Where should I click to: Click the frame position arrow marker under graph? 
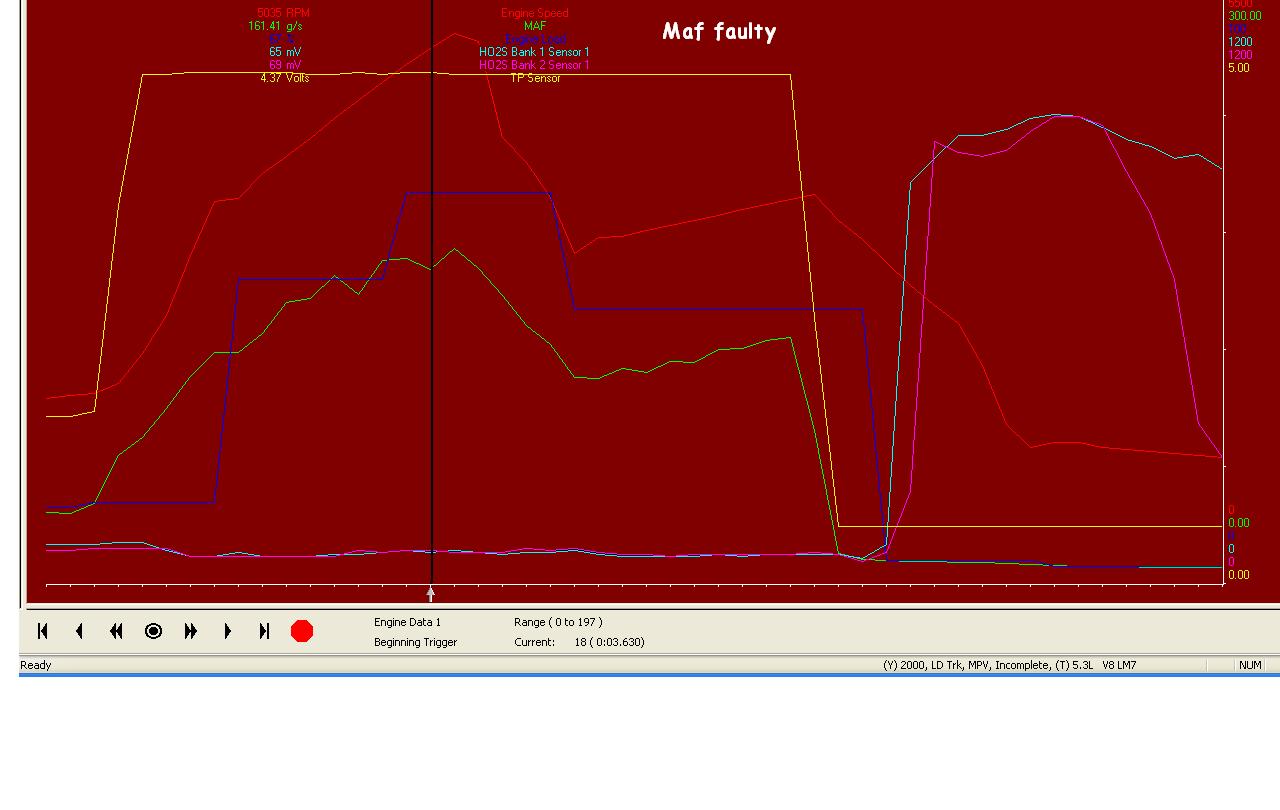pos(431,594)
